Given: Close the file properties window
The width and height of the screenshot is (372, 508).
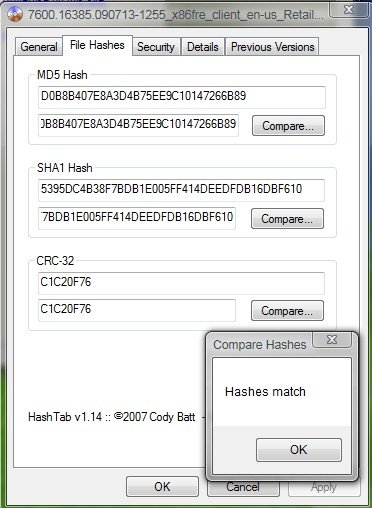Looking at the screenshot, I should point(349,10).
